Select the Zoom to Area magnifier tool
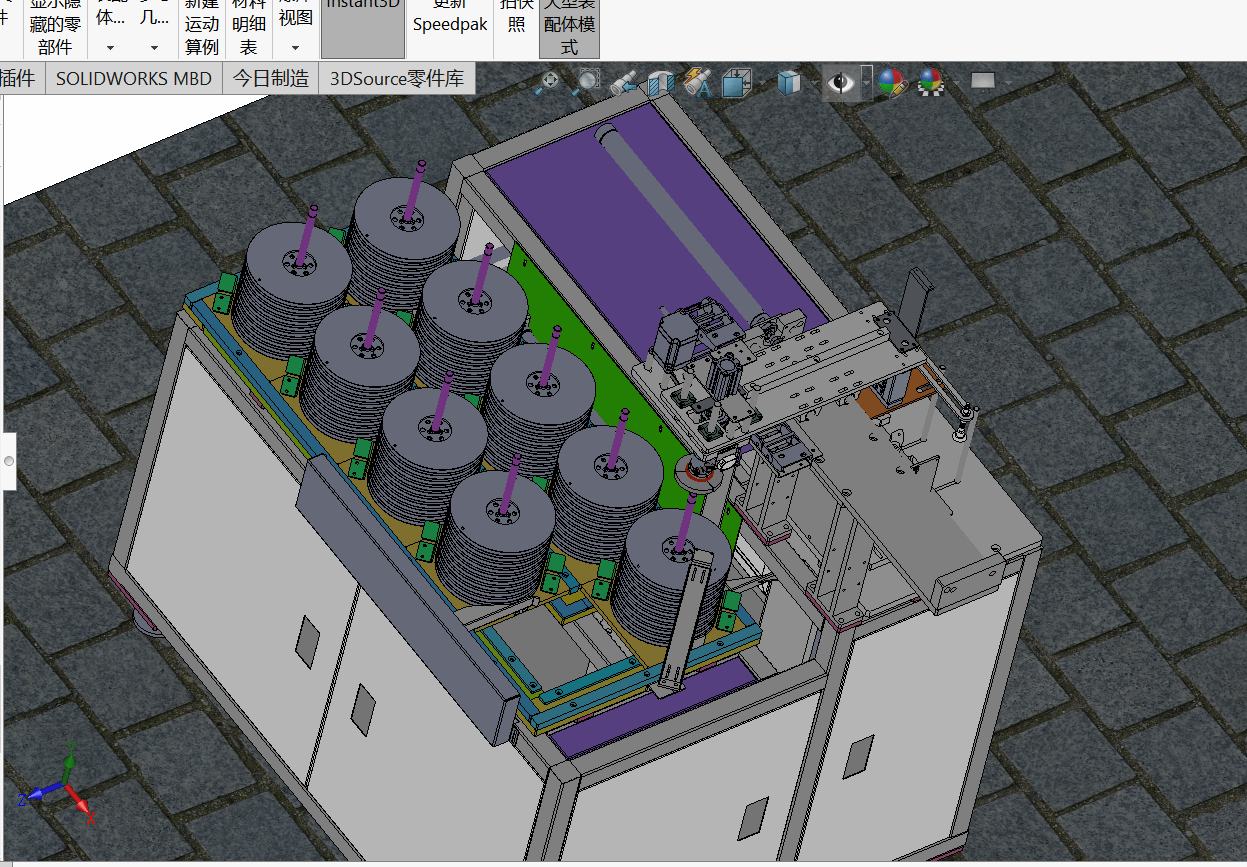This screenshot has height=867, width=1247. (585, 83)
